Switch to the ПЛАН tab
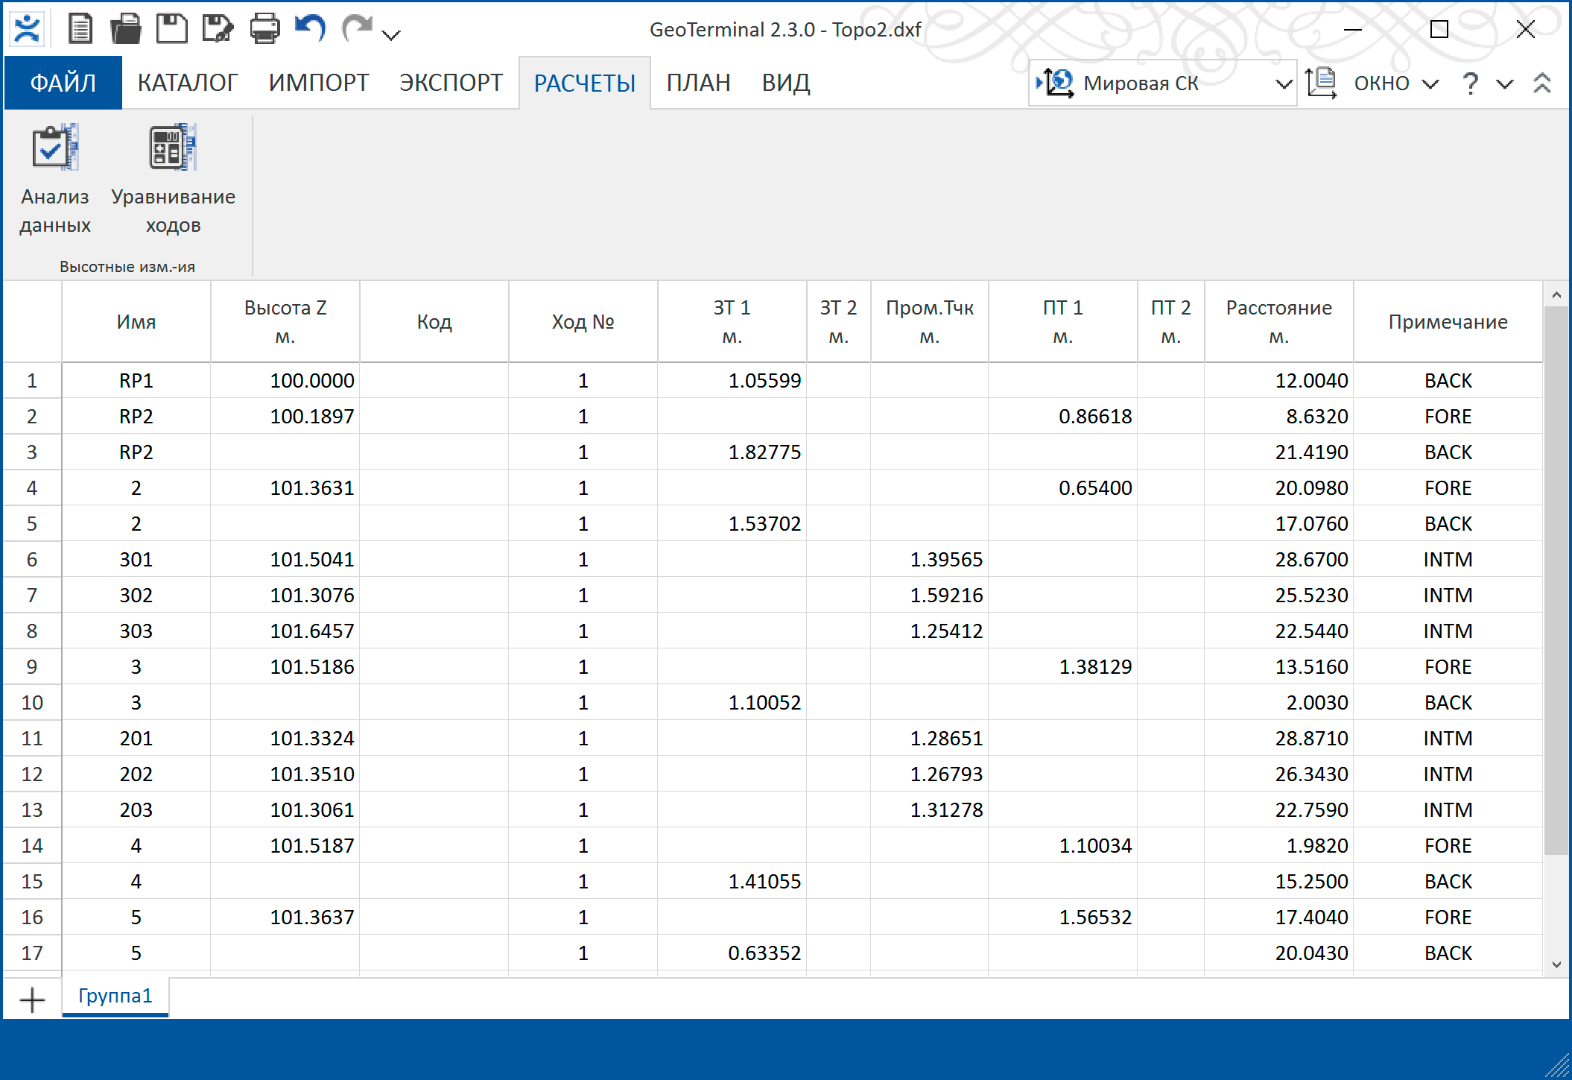The height and width of the screenshot is (1080, 1572). [698, 83]
